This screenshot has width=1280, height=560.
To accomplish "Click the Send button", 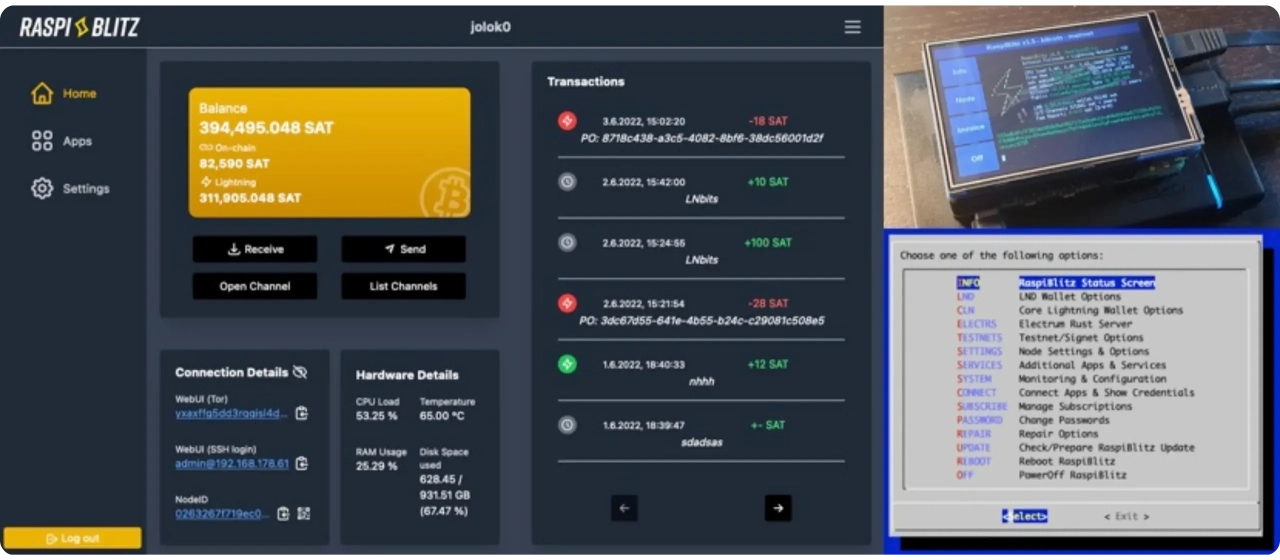I will (403, 249).
